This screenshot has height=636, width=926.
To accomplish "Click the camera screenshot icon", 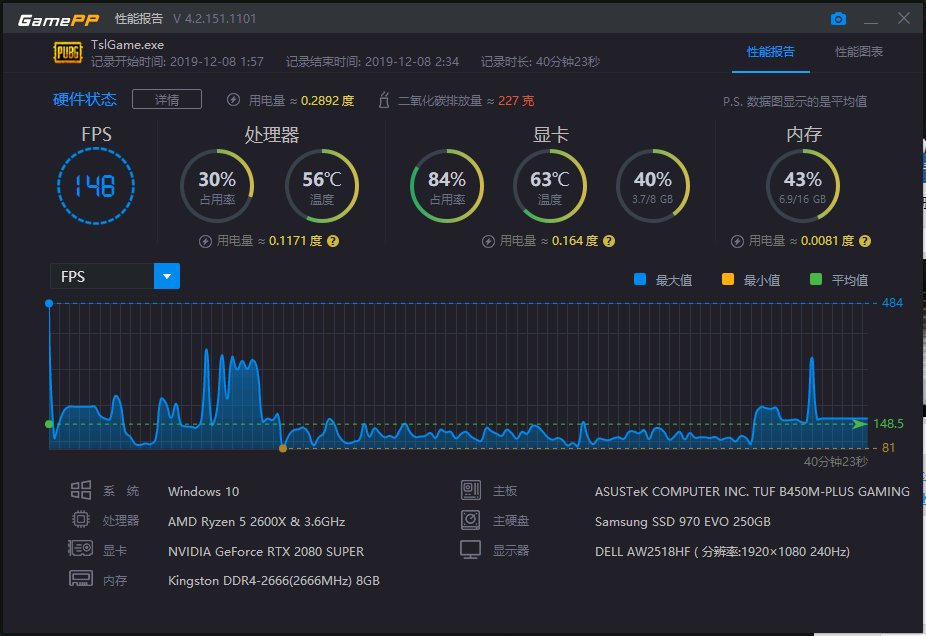I will 838,19.
